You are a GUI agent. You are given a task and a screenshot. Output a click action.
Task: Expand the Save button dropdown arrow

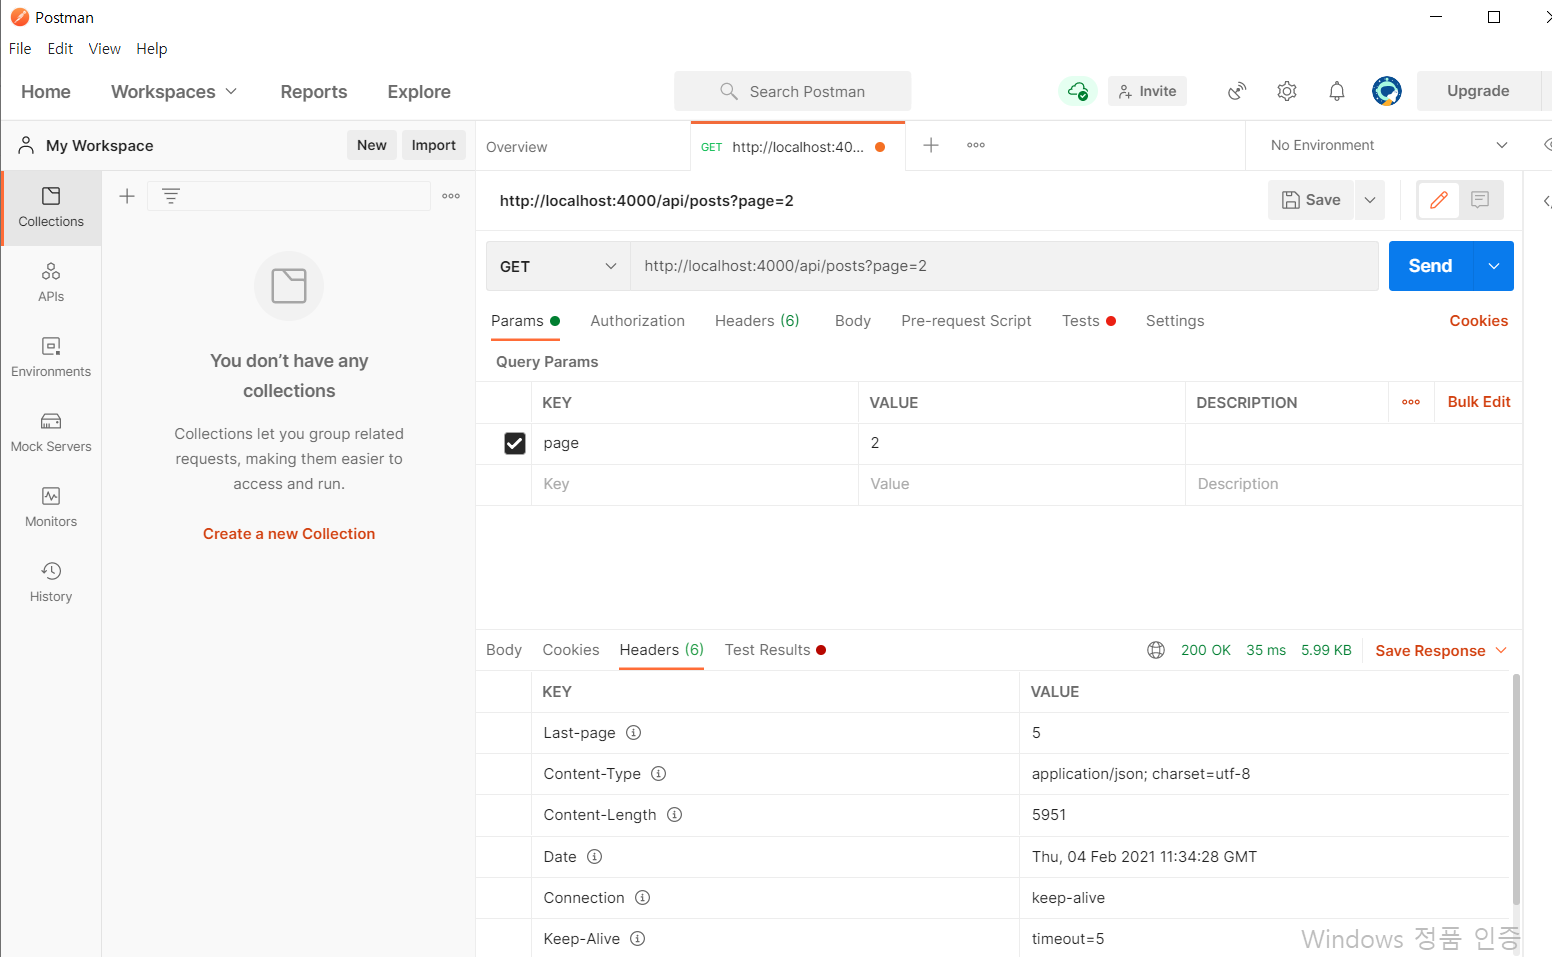[x=1370, y=200]
